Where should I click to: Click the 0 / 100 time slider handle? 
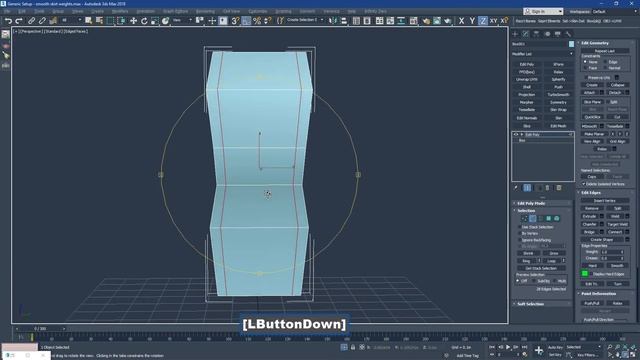(40, 329)
